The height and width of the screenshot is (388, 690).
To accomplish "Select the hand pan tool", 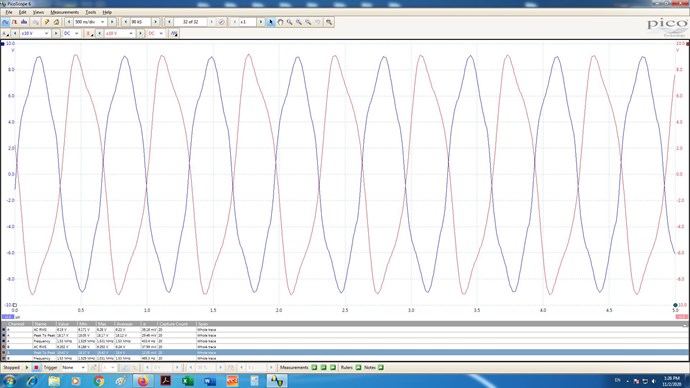I will (x=280, y=22).
